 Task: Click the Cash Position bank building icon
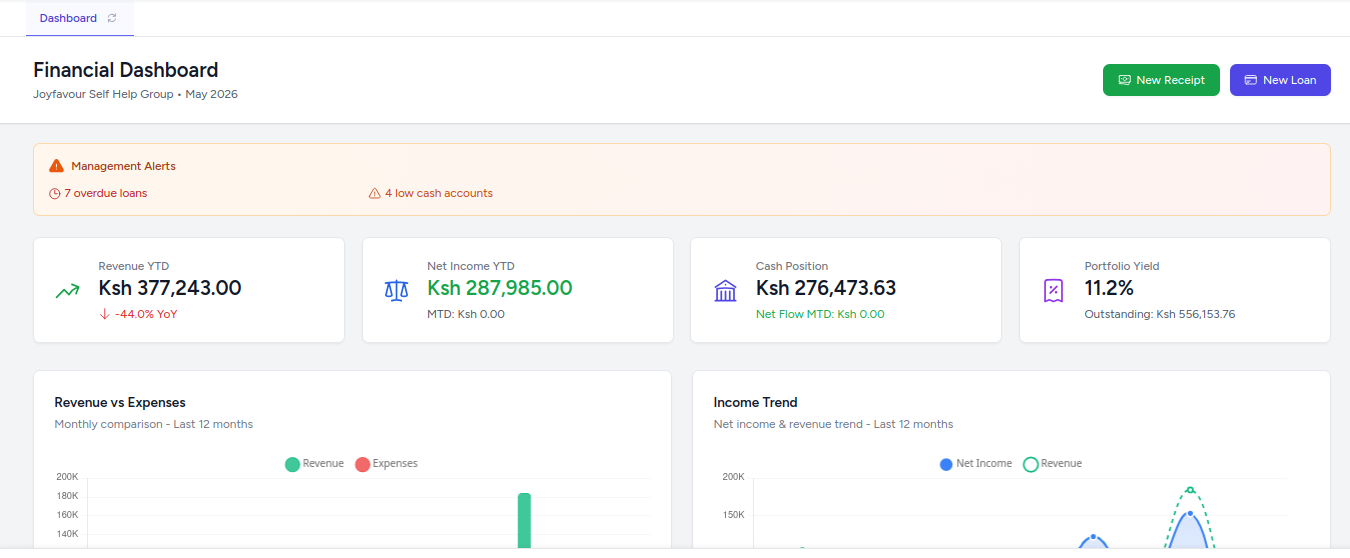click(x=725, y=291)
